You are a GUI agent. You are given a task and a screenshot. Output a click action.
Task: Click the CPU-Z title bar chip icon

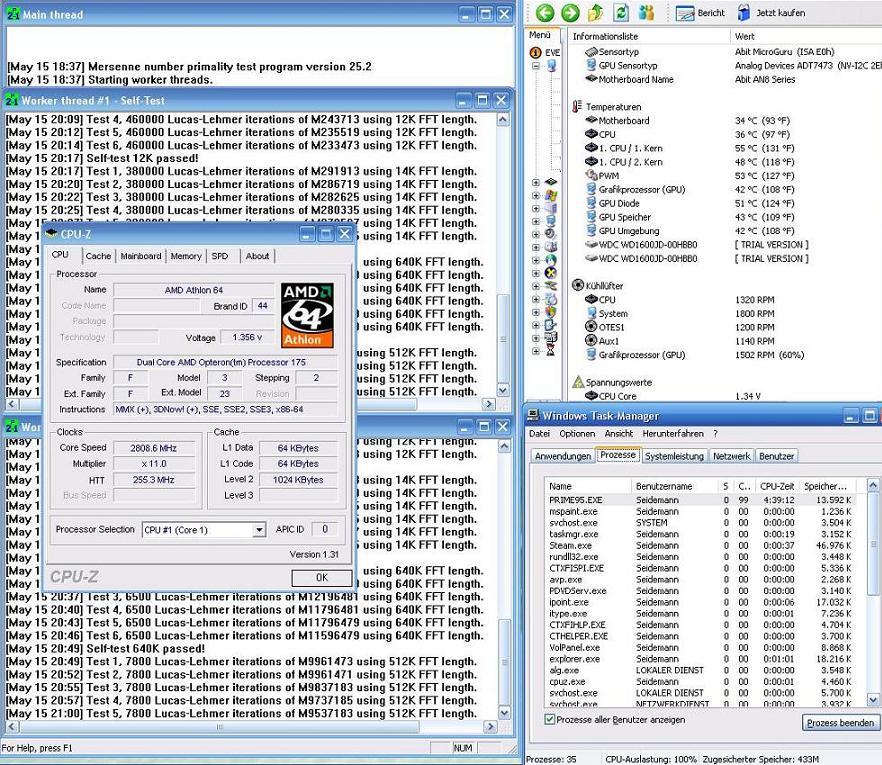[x=52, y=233]
